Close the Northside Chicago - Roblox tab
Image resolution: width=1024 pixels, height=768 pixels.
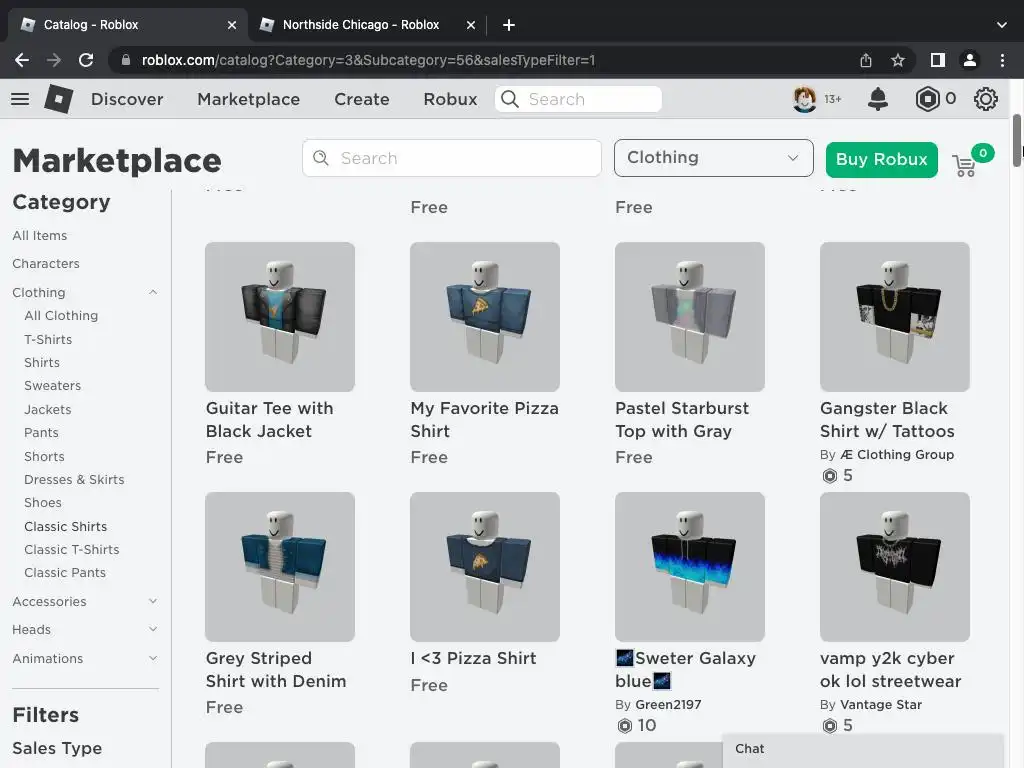(x=471, y=25)
